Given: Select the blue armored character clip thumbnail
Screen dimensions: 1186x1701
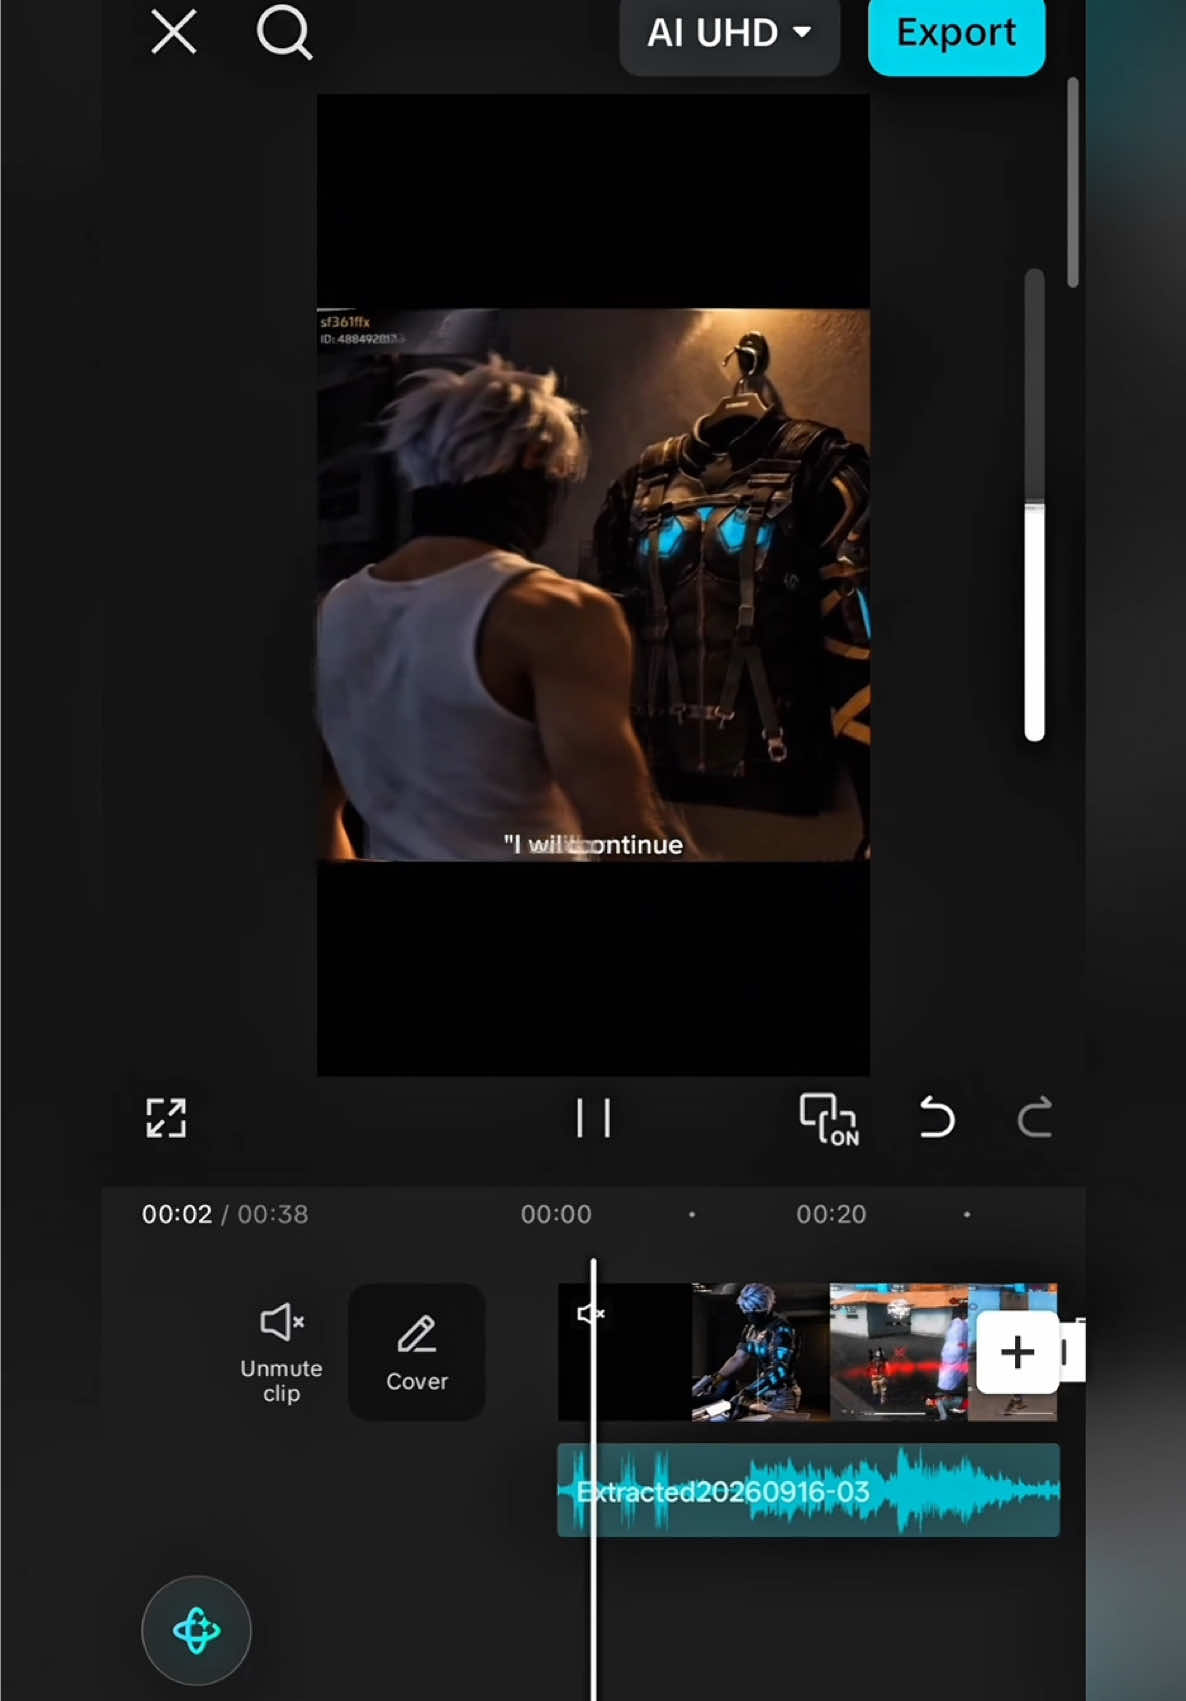Looking at the screenshot, I should coord(760,1352).
